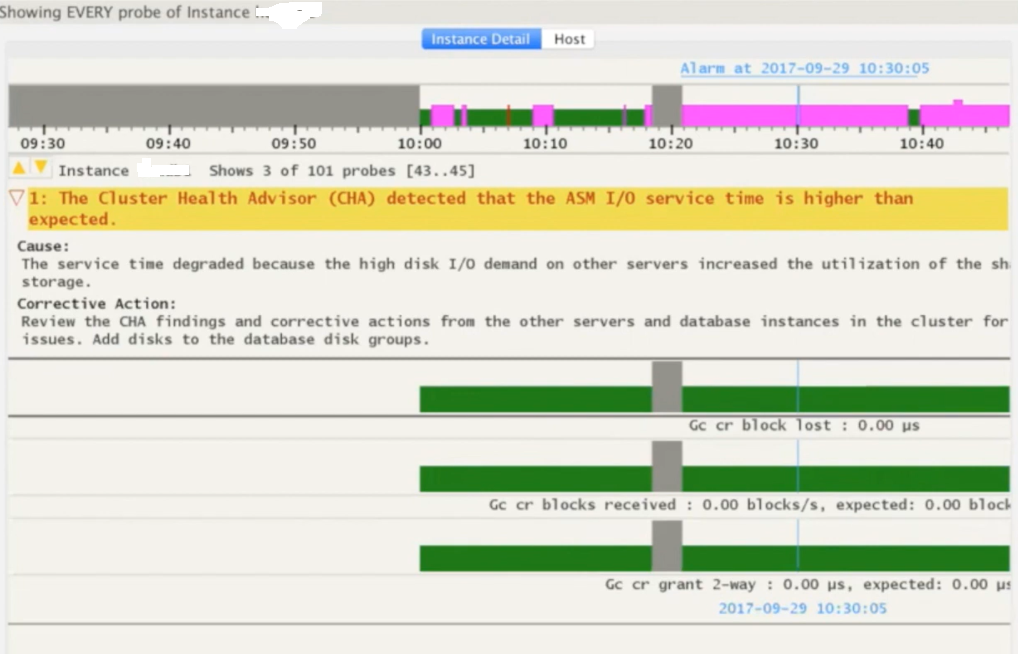Click the gray gap in Gc cr block lost bar
The height and width of the screenshot is (654, 1018).
[x=666, y=387]
